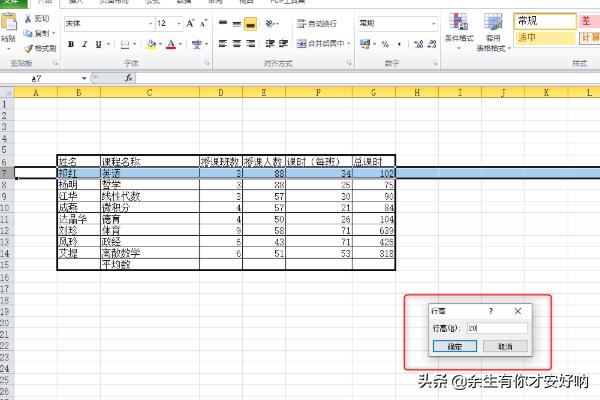Click the ? help button in the 行高 dialog
This screenshot has width=600, height=400.
(491, 311)
